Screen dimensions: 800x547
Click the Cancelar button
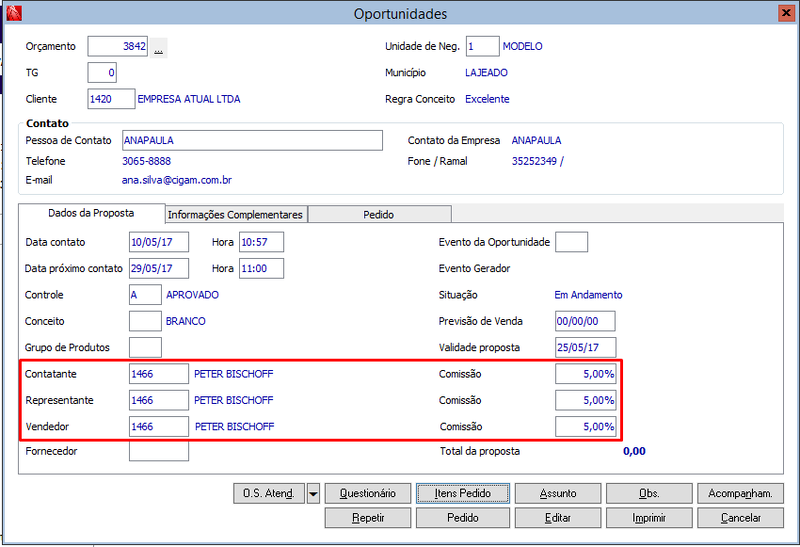point(740,518)
